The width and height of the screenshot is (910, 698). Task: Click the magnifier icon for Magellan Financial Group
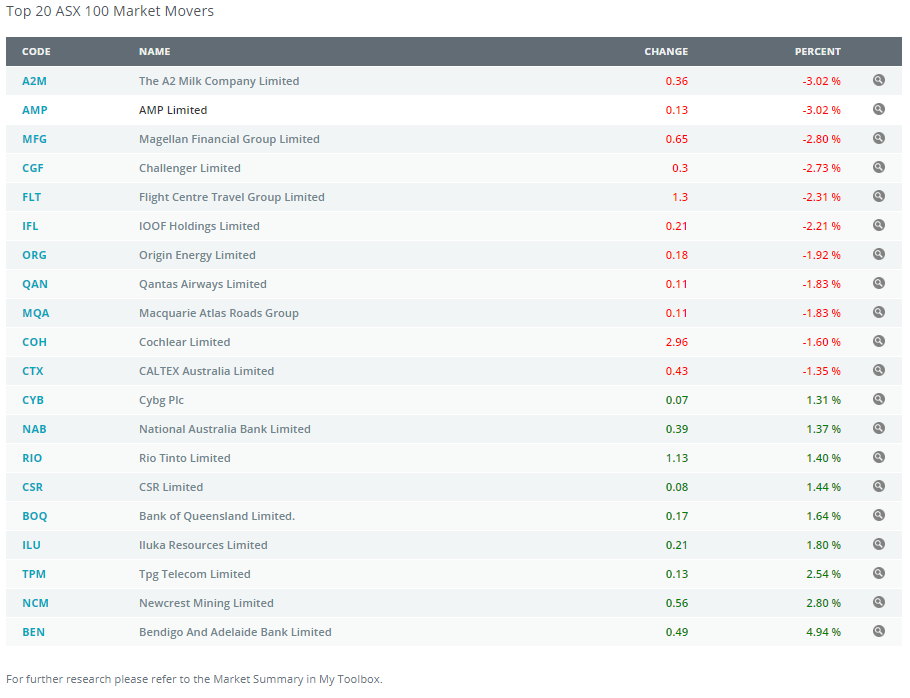(x=879, y=139)
